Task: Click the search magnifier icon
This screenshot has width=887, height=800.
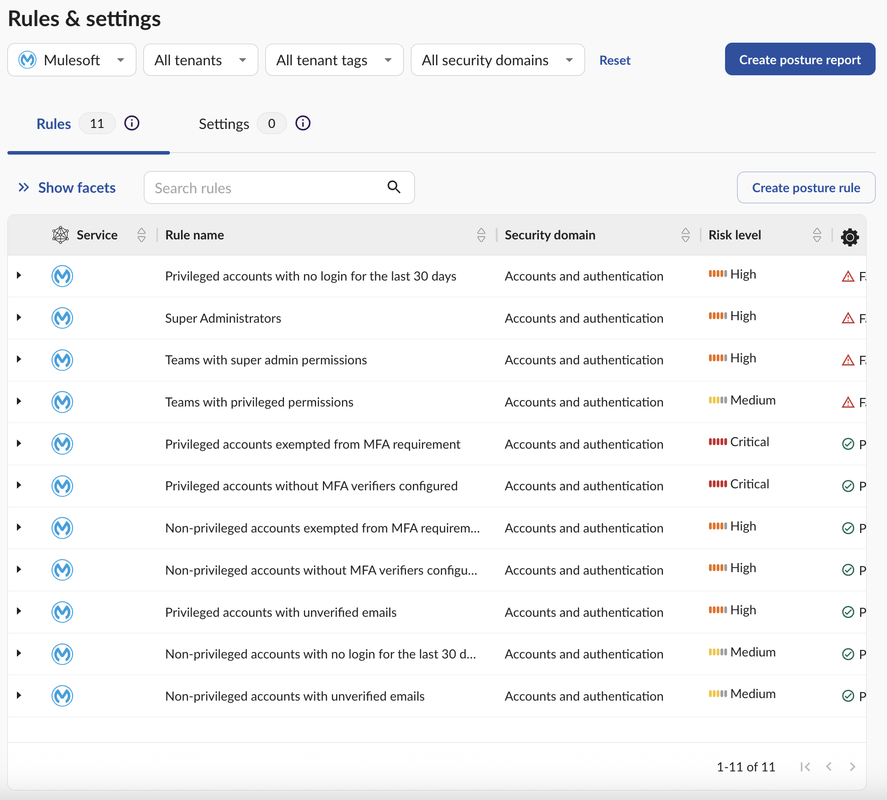Action: coord(394,187)
